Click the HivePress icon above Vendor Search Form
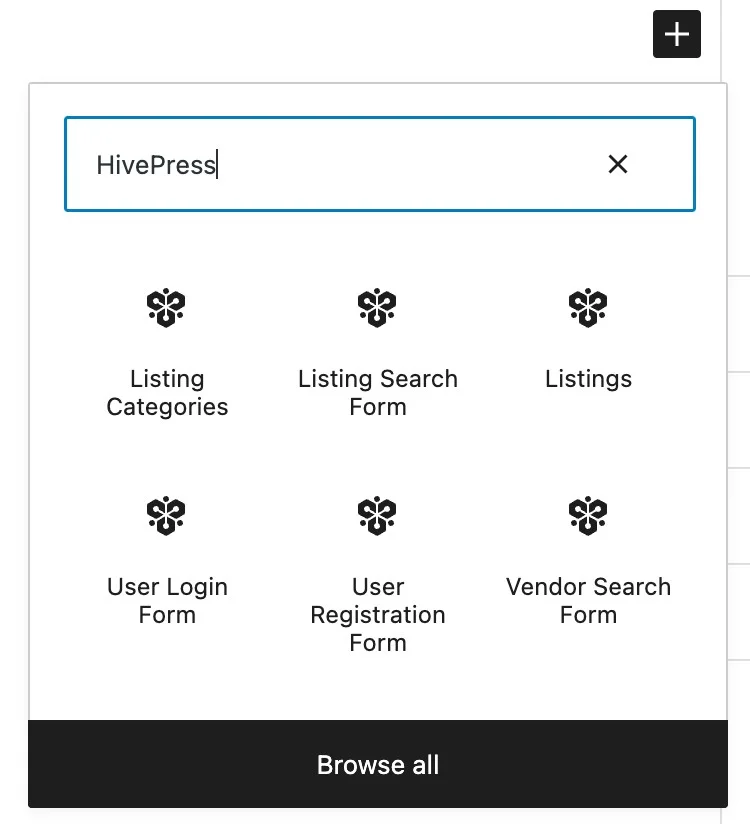 588,516
